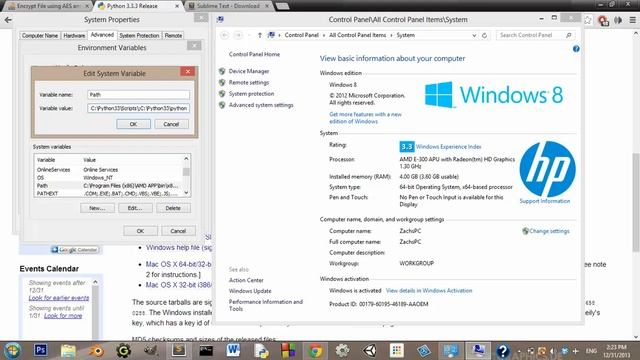Click the volume icon in system tray
The height and width of the screenshot is (360, 640).
click(553, 351)
